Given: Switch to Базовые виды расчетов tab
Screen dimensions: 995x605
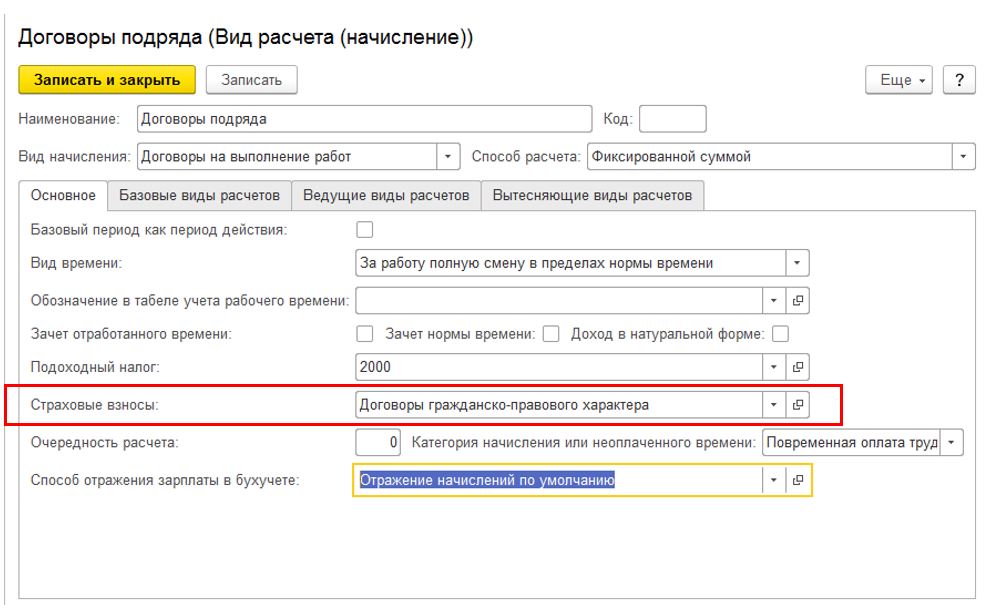Looking at the screenshot, I should pos(199,195).
